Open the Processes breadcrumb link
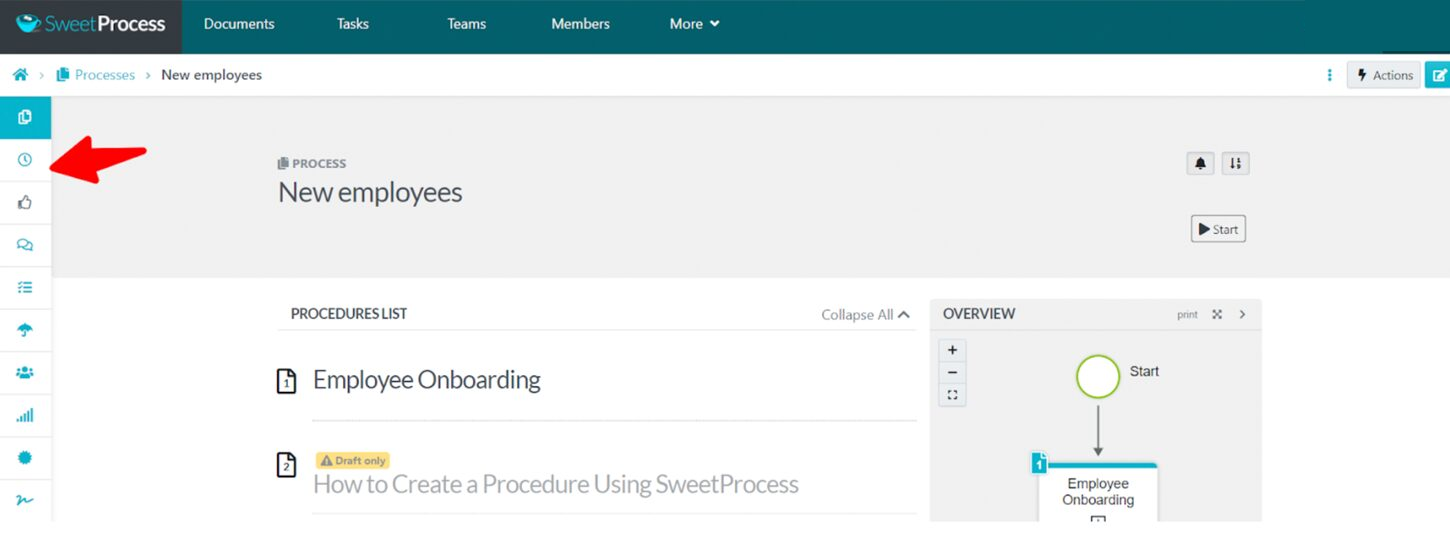Viewport: 1450px width, 551px height. [x=96, y=75]
